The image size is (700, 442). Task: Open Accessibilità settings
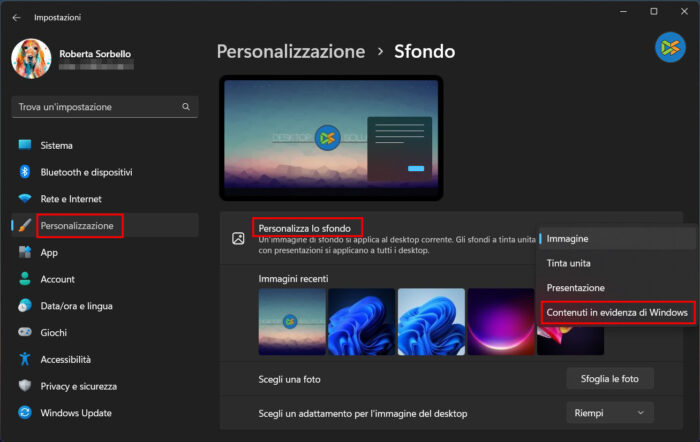point(66,359)
